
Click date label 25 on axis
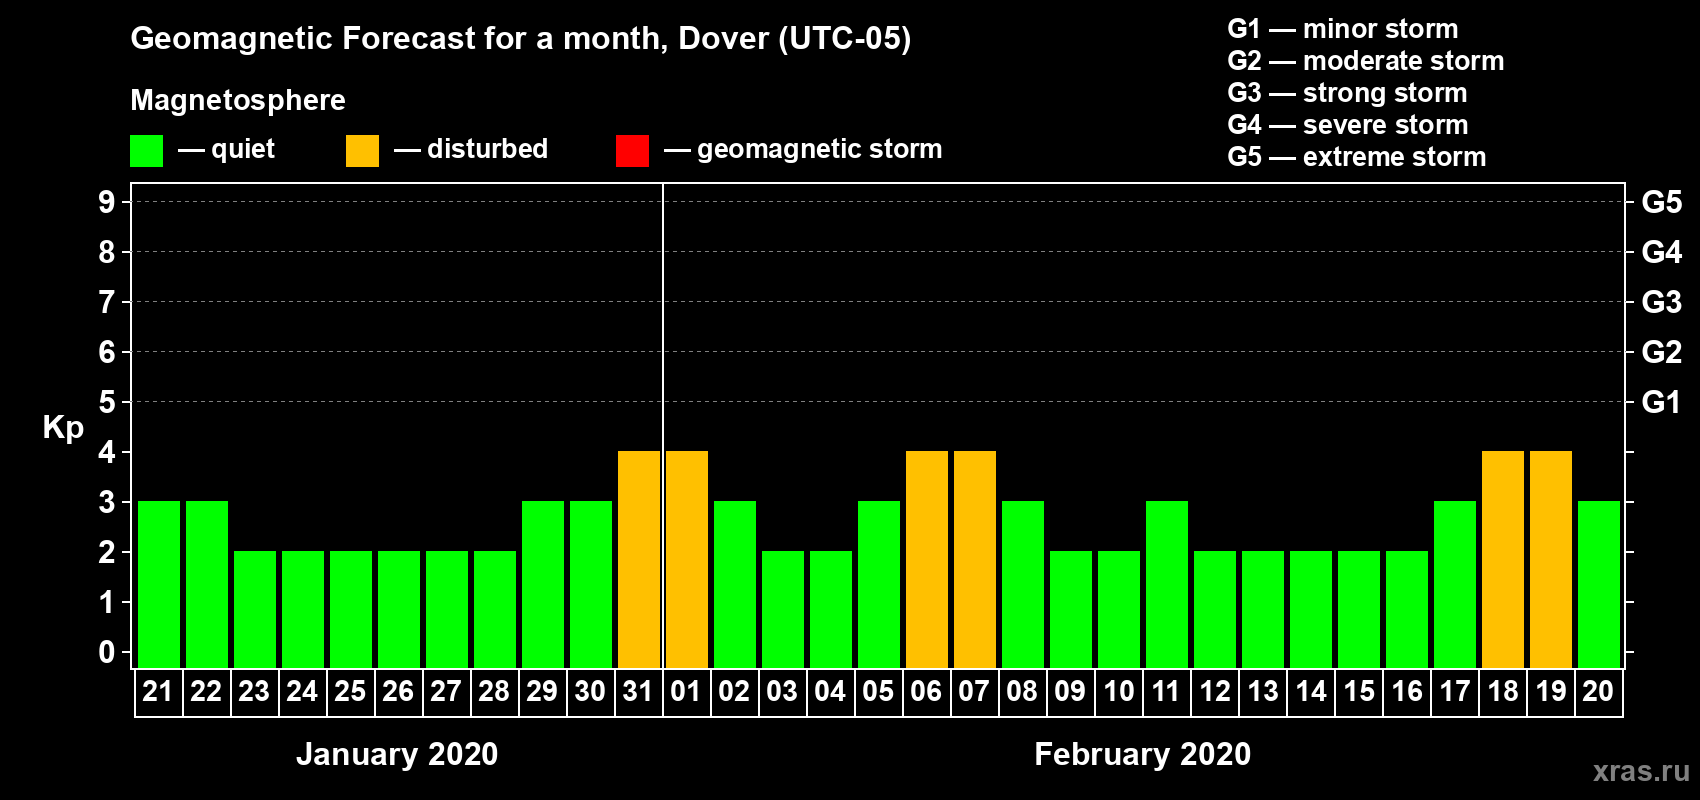350,691
